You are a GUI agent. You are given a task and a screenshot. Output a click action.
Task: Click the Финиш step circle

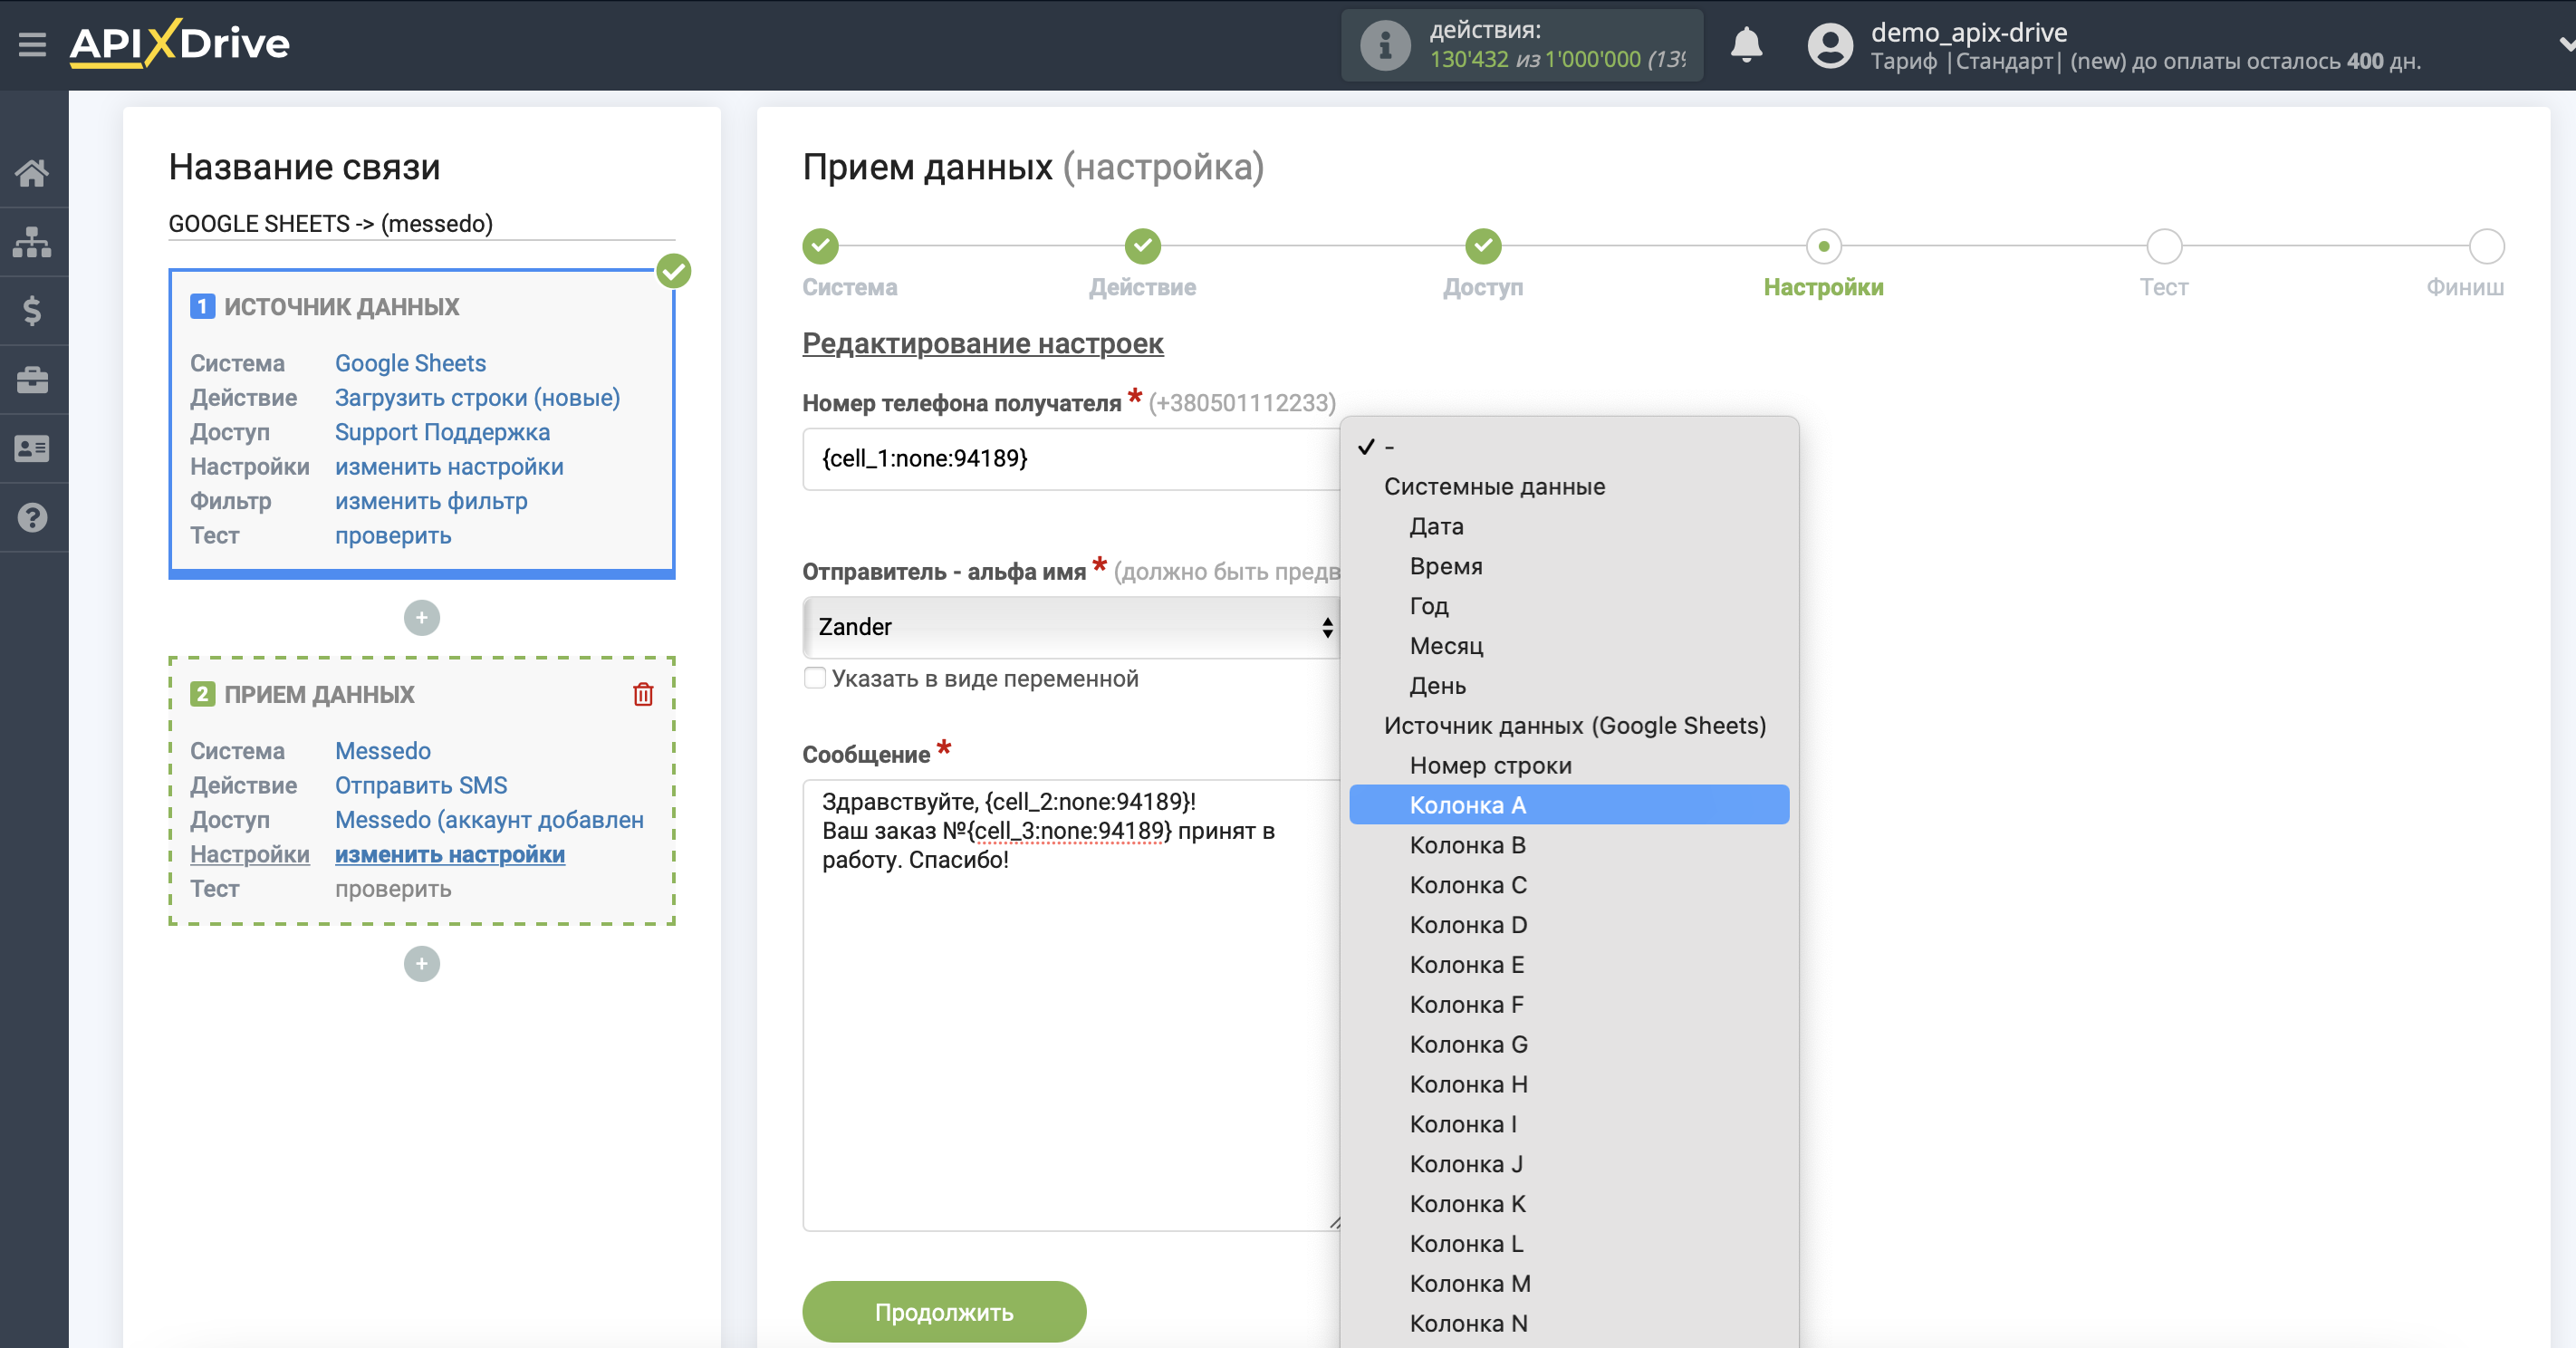tap(2486, 245)
